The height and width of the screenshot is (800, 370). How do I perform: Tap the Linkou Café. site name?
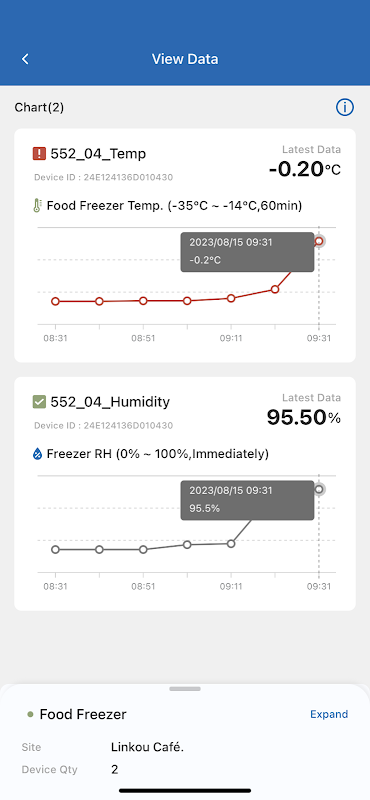(x=147, y=747)
